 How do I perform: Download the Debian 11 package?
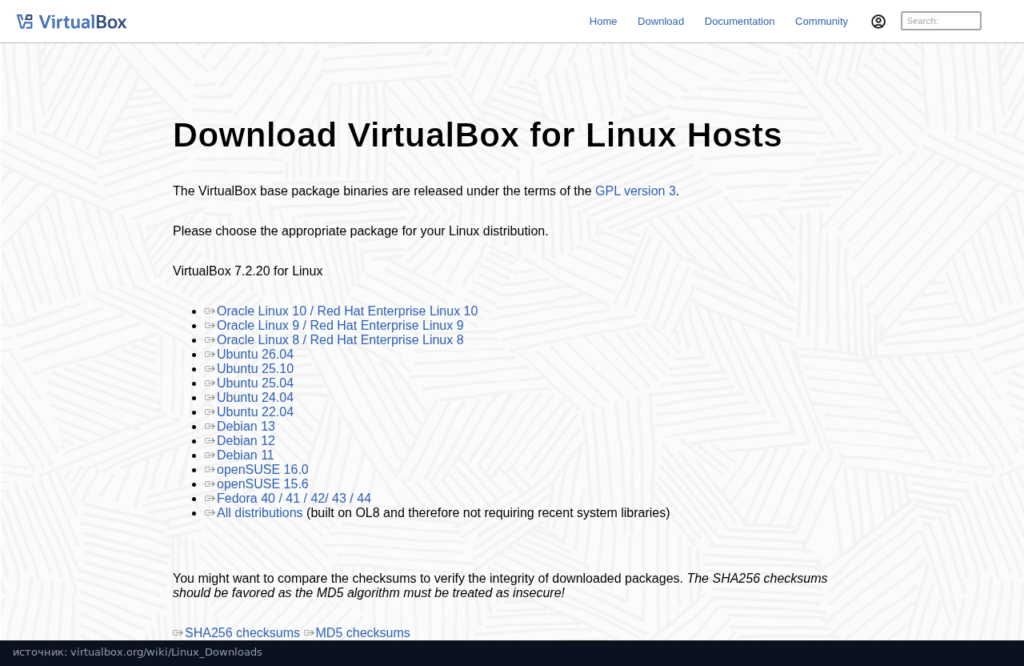coord(245,455)
